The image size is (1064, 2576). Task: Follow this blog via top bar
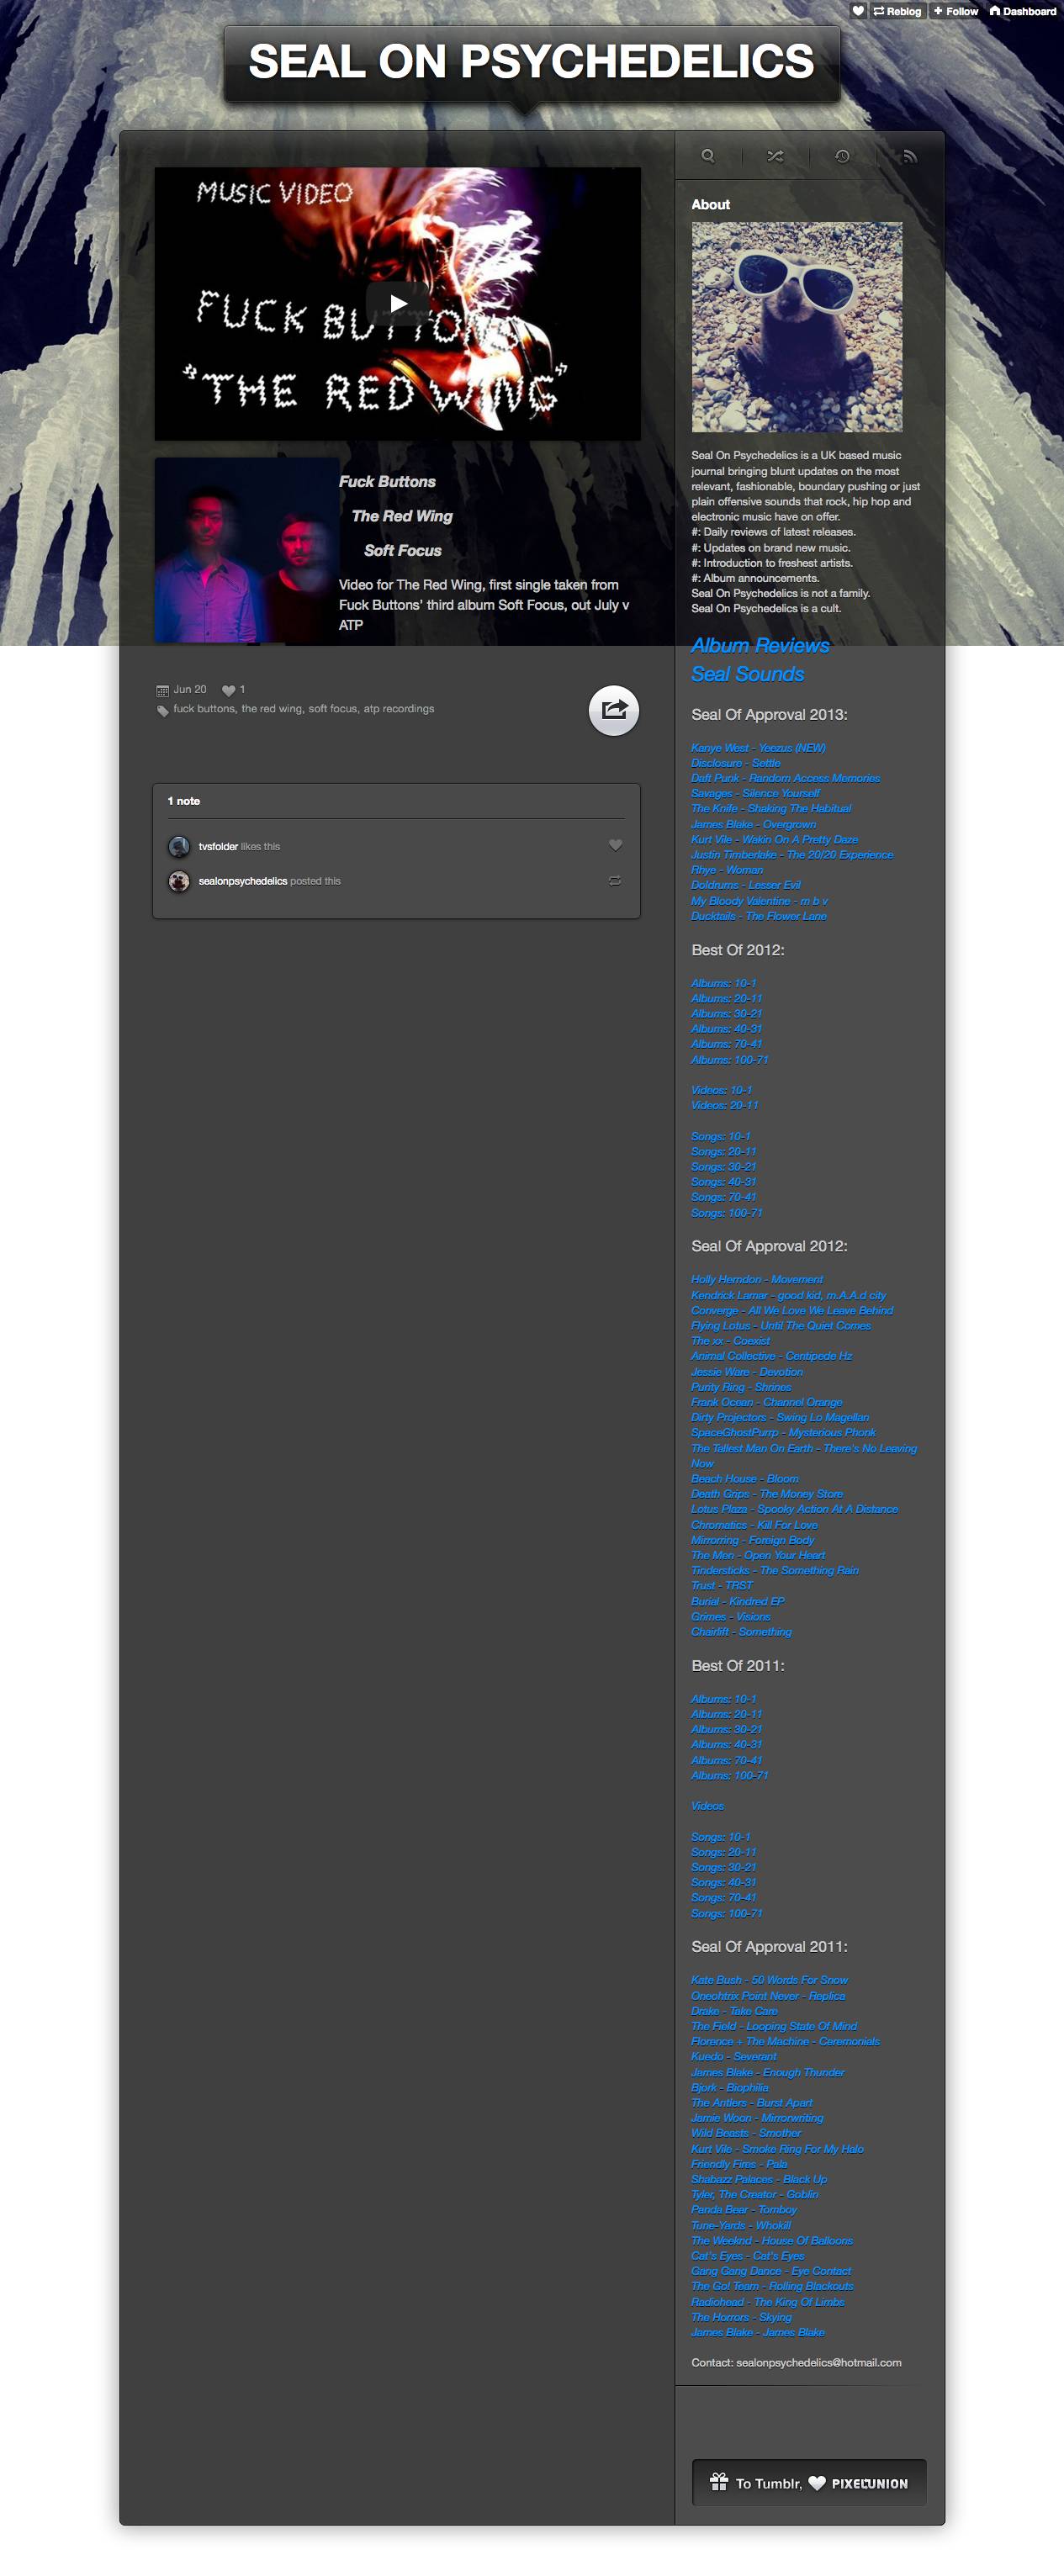956,11
